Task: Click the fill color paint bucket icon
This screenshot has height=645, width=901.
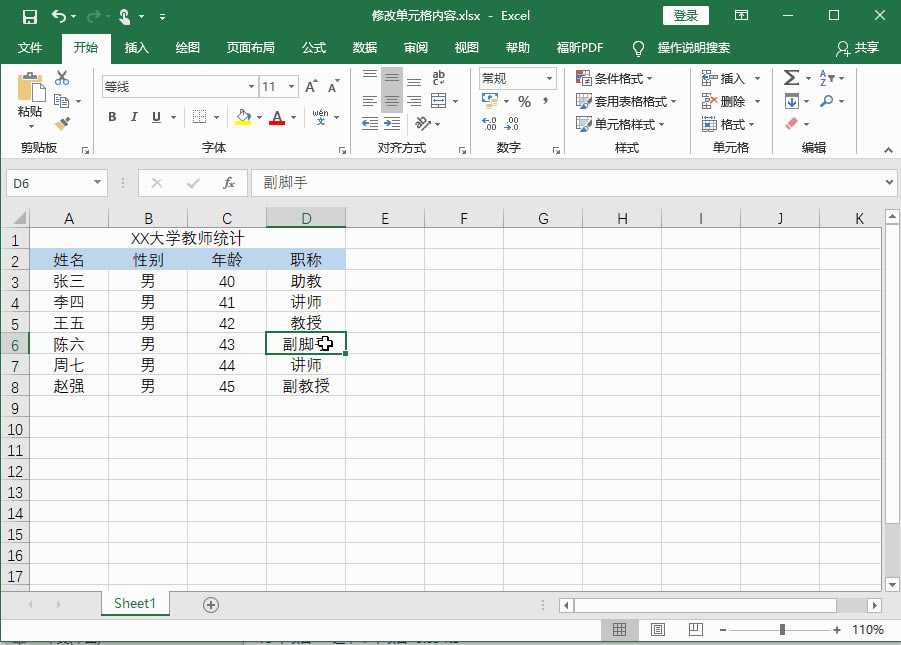Action: tap(242, 117)
